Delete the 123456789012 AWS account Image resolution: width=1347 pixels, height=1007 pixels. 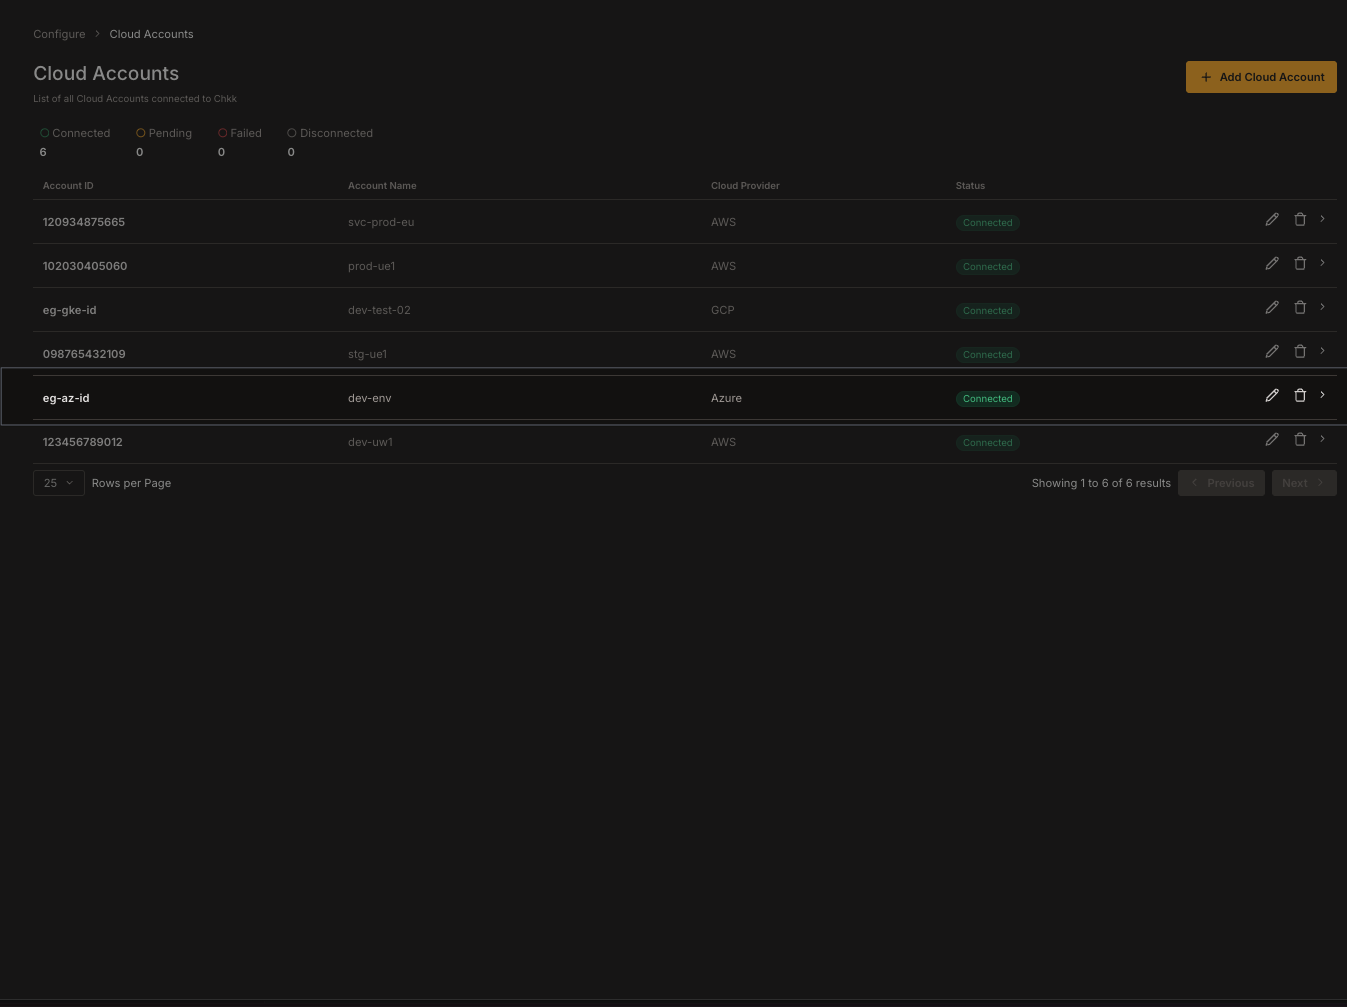(1300, 439)
